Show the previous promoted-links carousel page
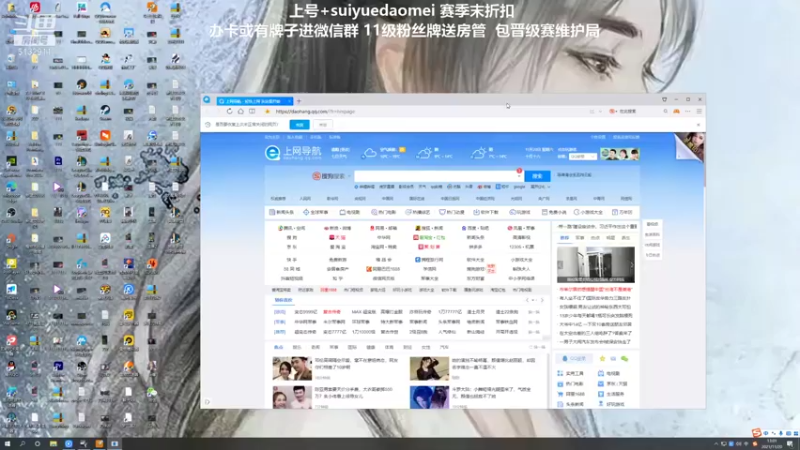The image size is (800, 450). (x=528, y=300)
